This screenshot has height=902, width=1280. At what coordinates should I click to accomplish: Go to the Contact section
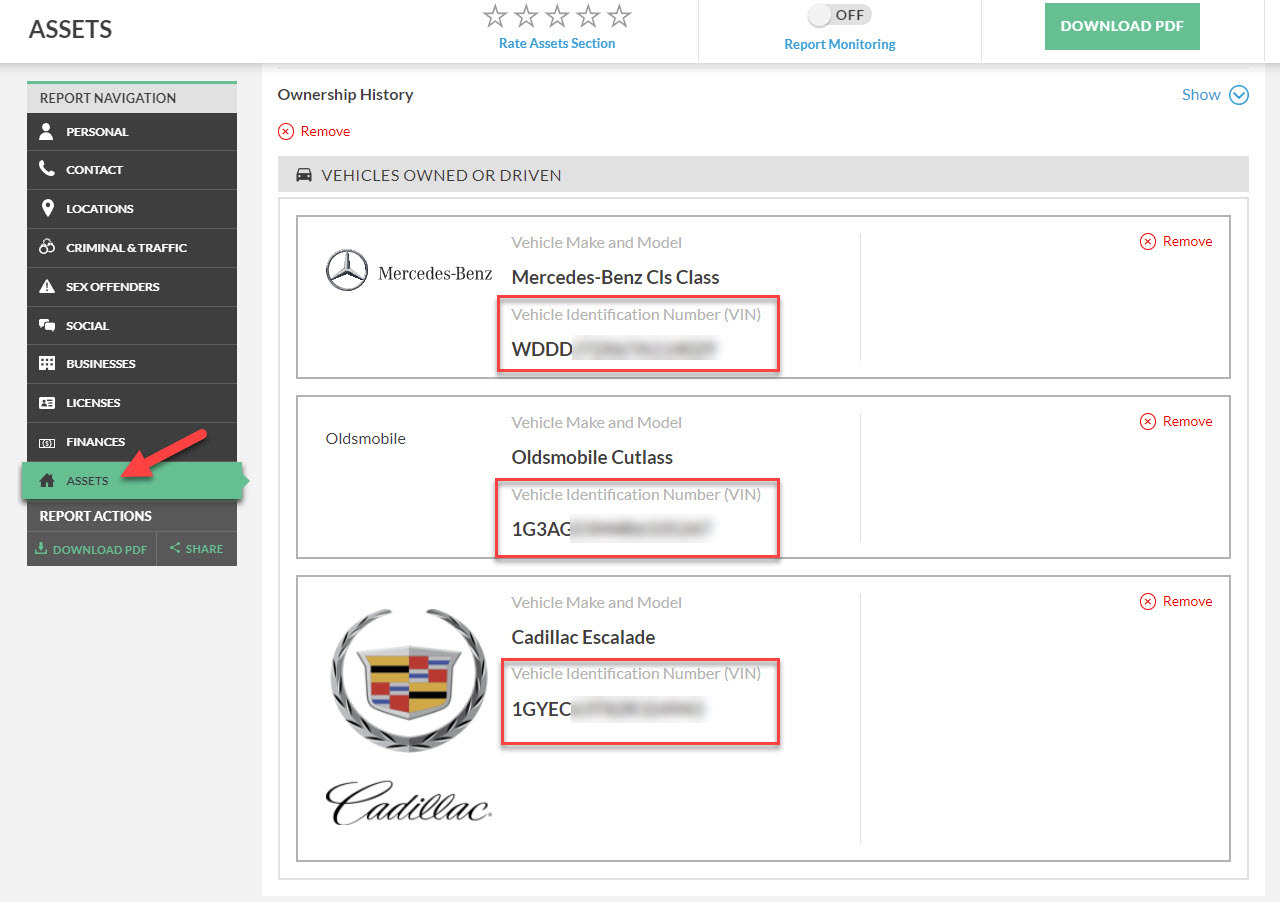[132, 170]
